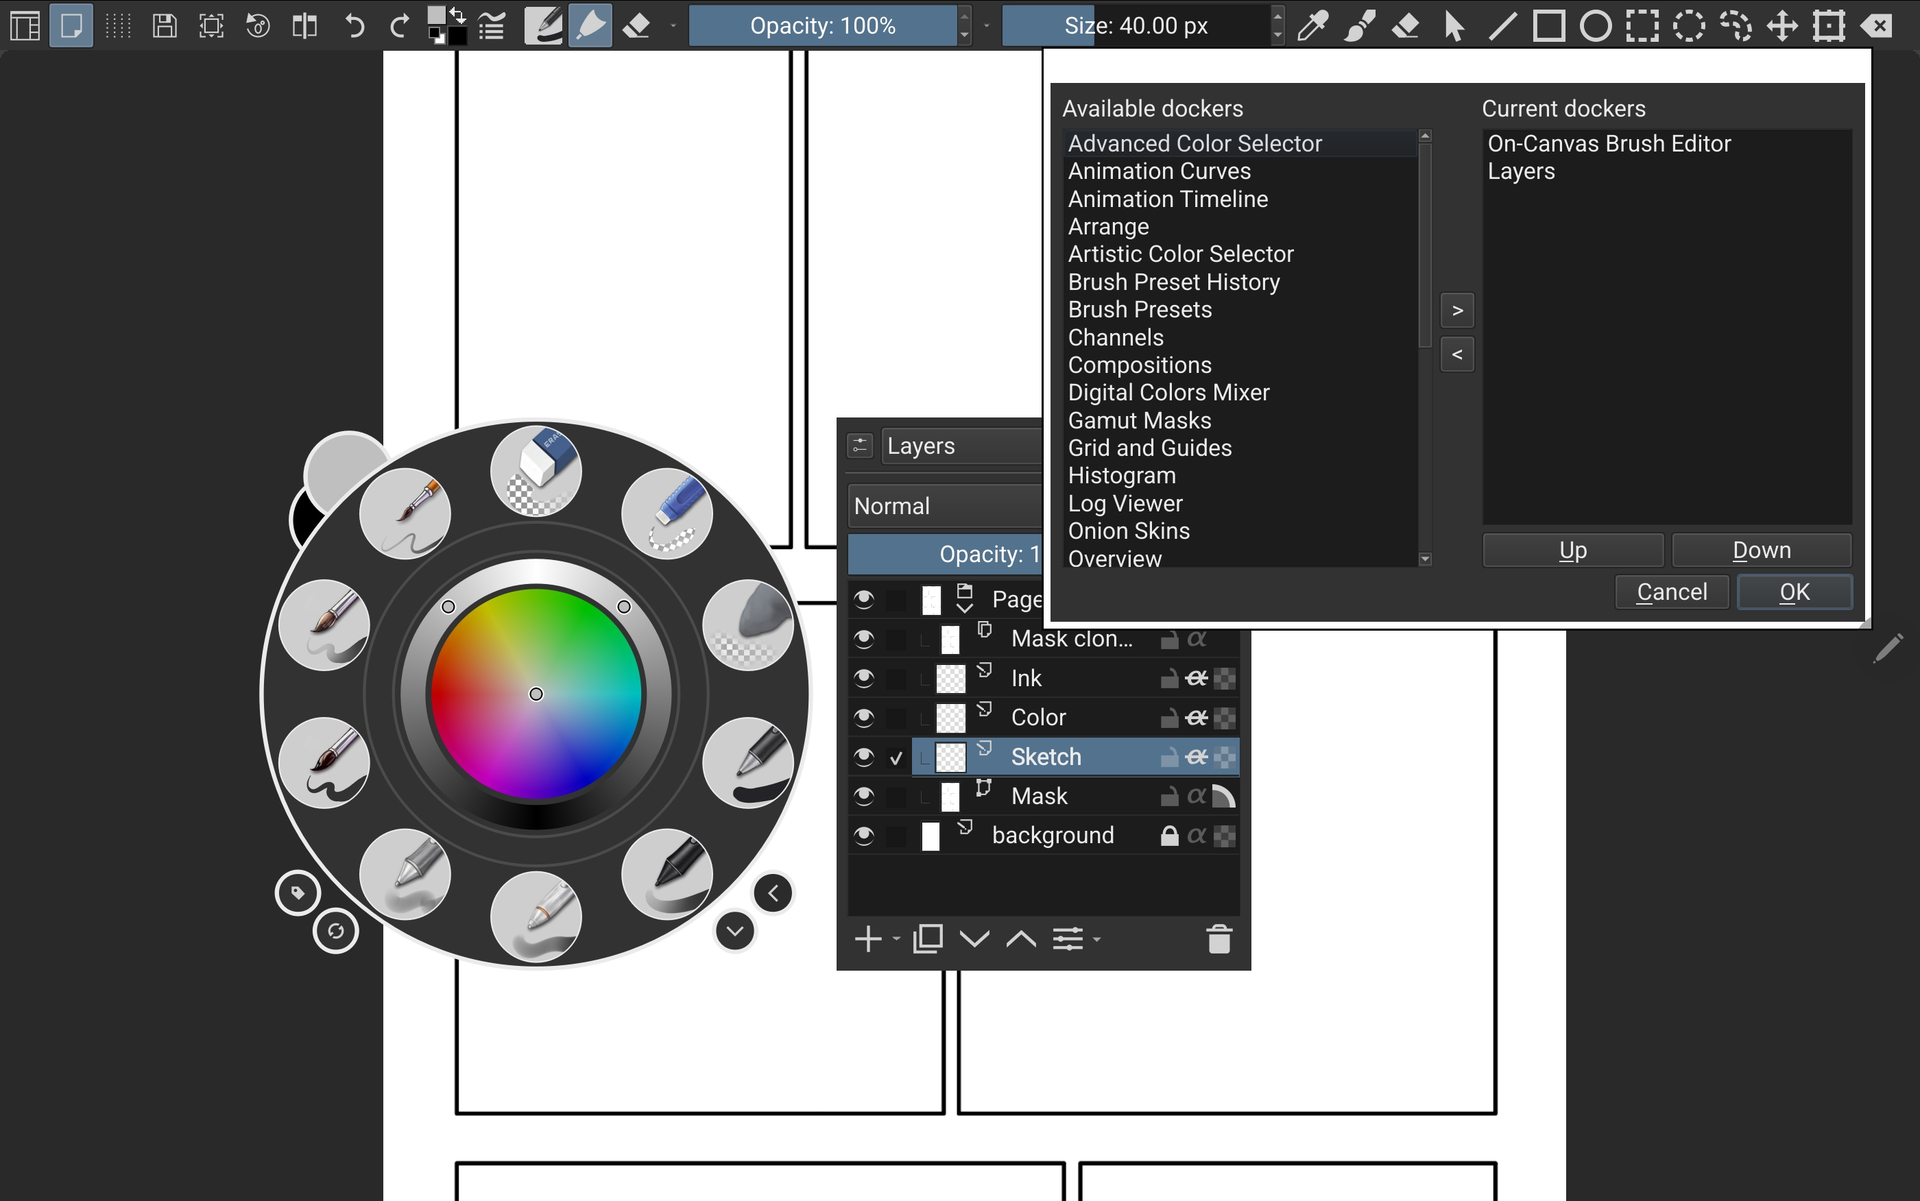1920x1201 pixels.
Task: Pick the eraser preset in popup palette
Action: tap(536, 470)
